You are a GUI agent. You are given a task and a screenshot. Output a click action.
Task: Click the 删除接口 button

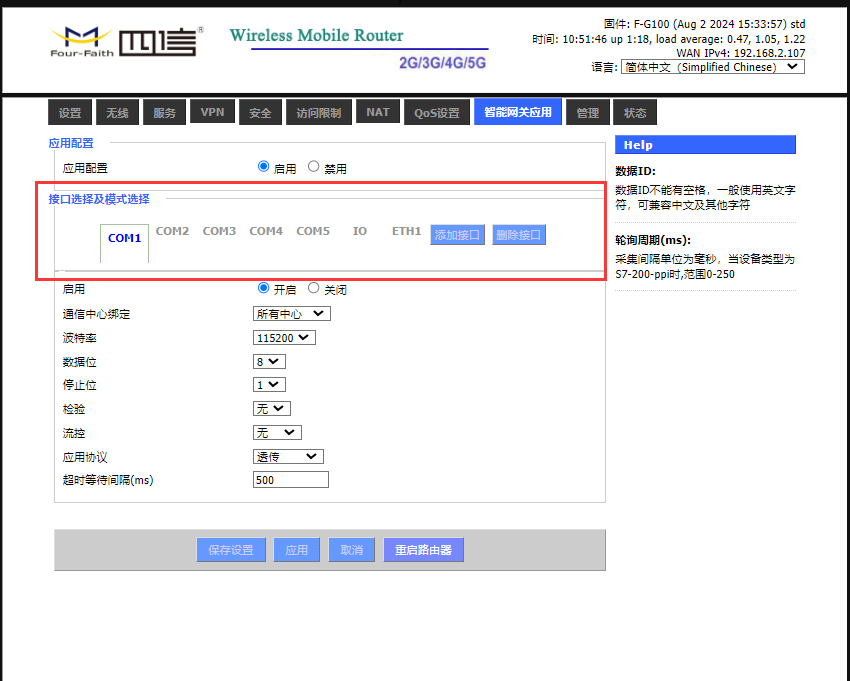[x=519, y=235]
